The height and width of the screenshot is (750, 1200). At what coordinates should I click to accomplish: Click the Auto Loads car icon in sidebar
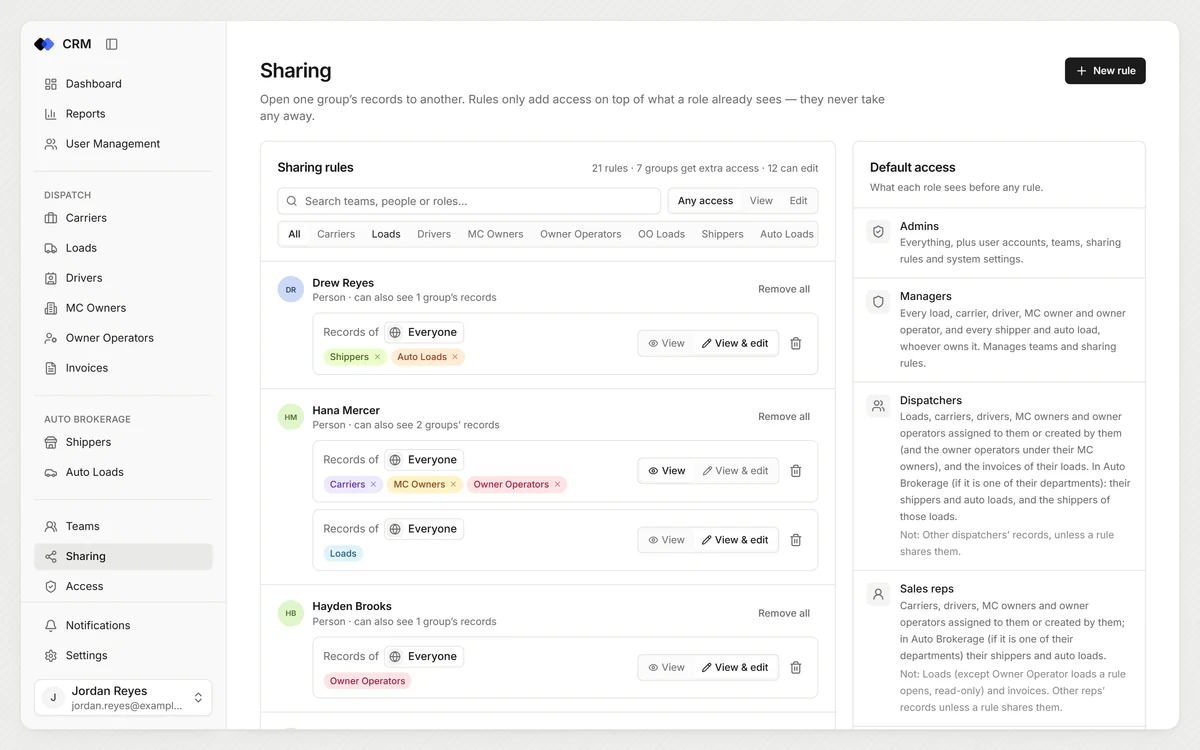coord(51,472)
